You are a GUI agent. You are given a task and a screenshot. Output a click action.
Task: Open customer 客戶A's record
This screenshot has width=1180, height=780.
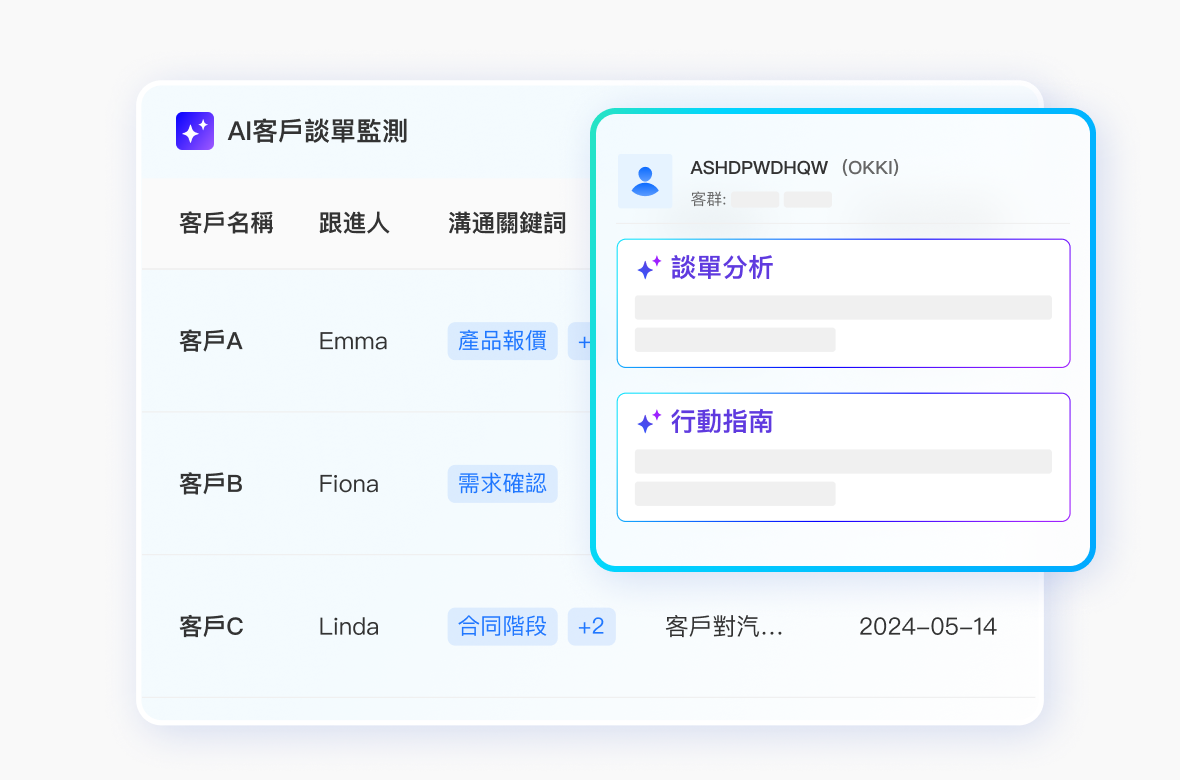(210, 341)
